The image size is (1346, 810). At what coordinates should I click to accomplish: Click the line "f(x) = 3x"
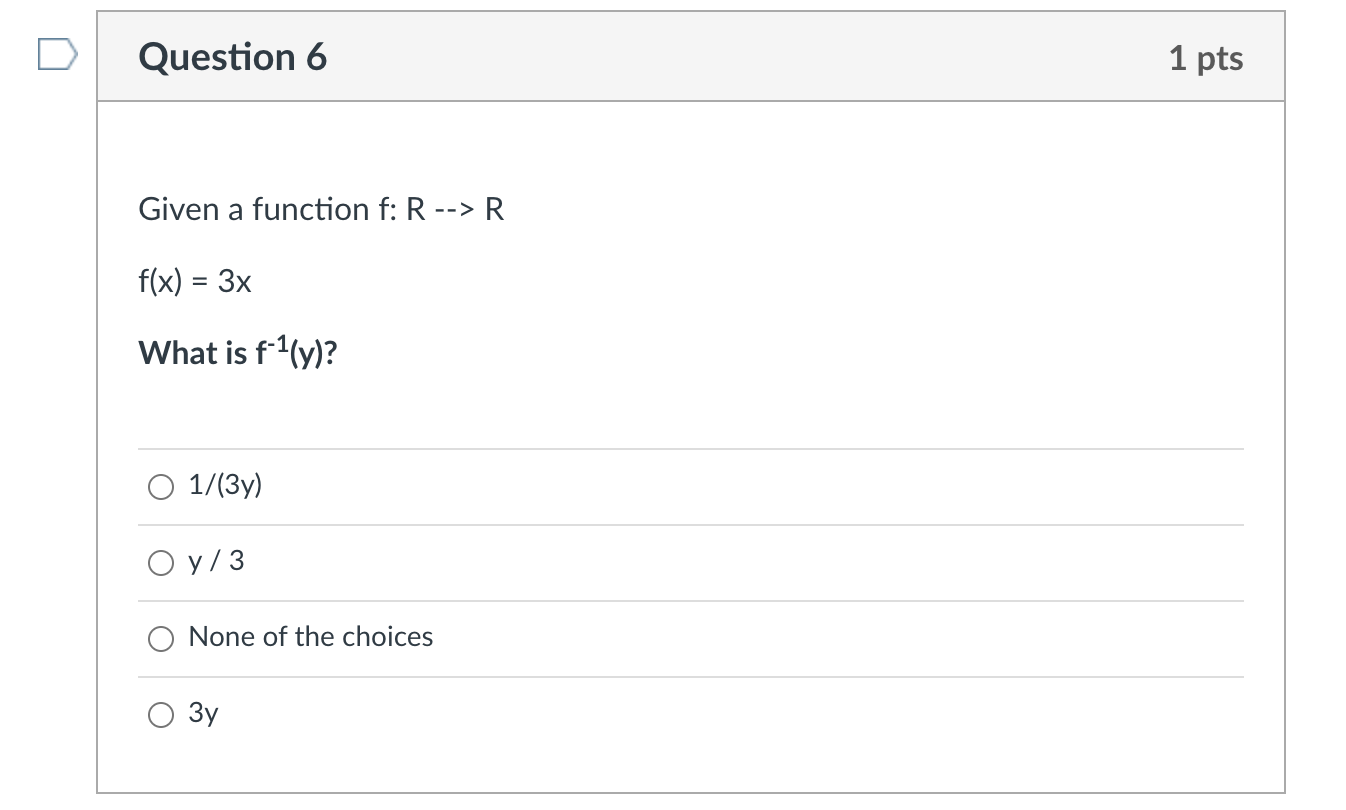[x=195, y=281]
